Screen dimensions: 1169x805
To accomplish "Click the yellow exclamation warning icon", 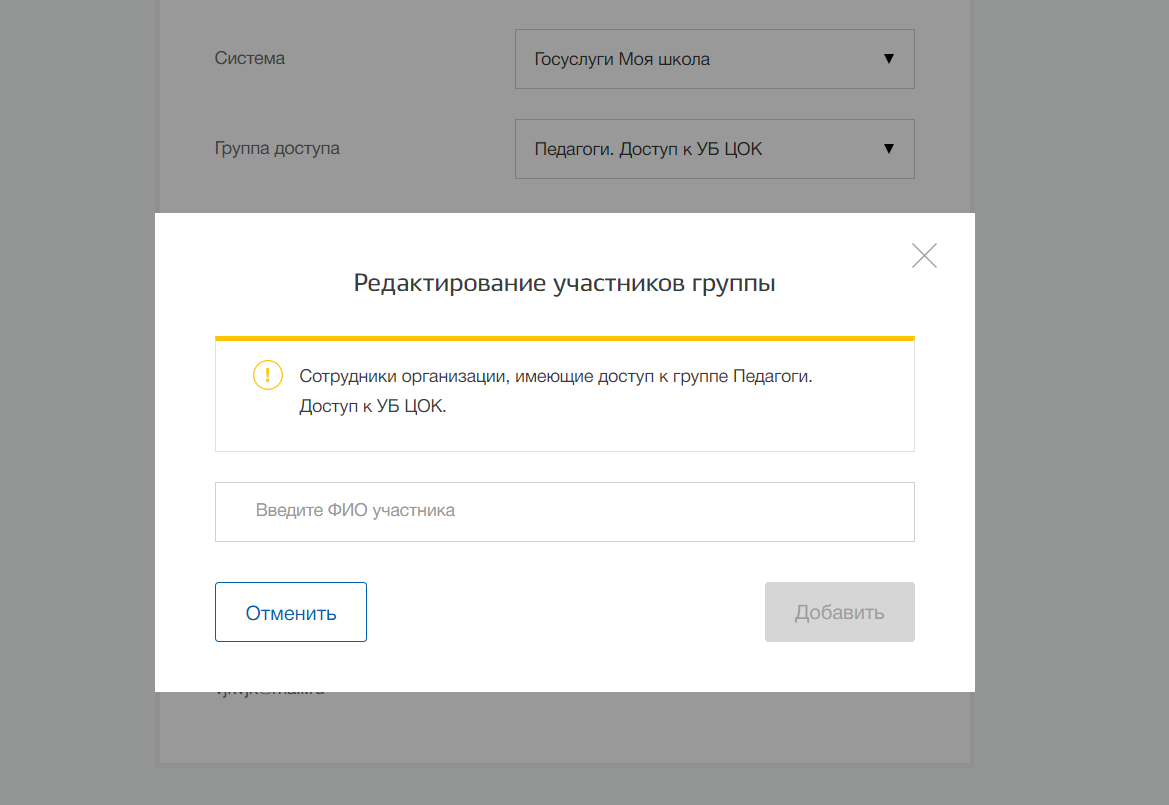I will [x=268, y=376].
